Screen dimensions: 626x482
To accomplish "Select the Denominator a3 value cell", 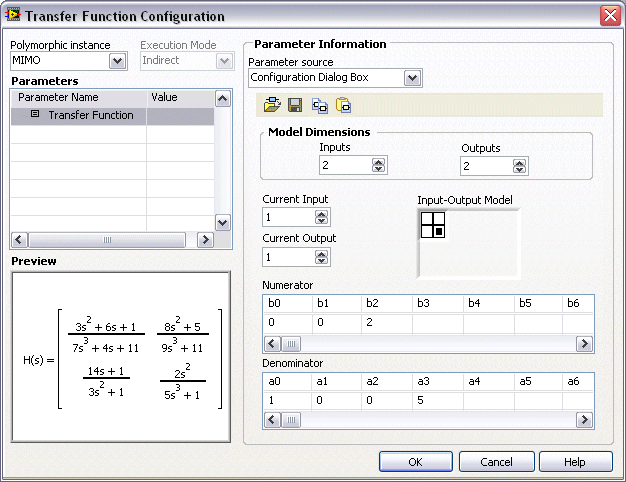I will pos(436,400).
